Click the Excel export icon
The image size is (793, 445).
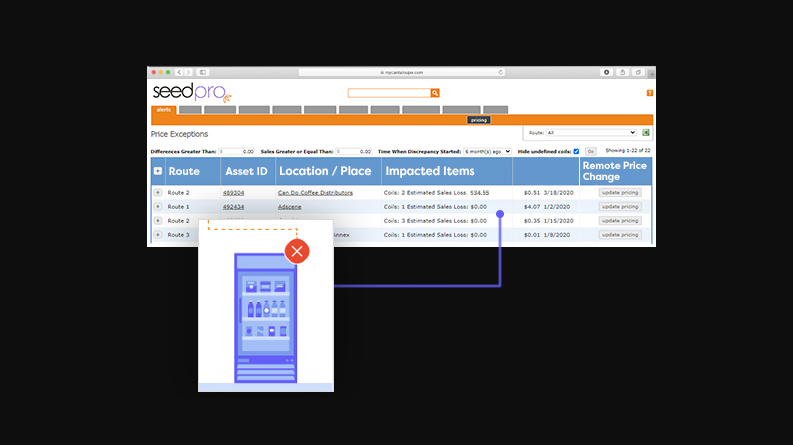646,132
